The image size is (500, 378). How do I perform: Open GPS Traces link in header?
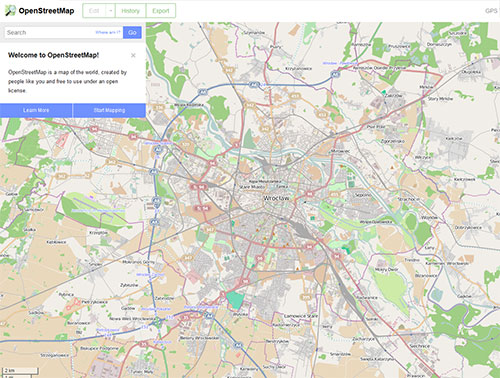pyautogui.click(x=492, y=11)
